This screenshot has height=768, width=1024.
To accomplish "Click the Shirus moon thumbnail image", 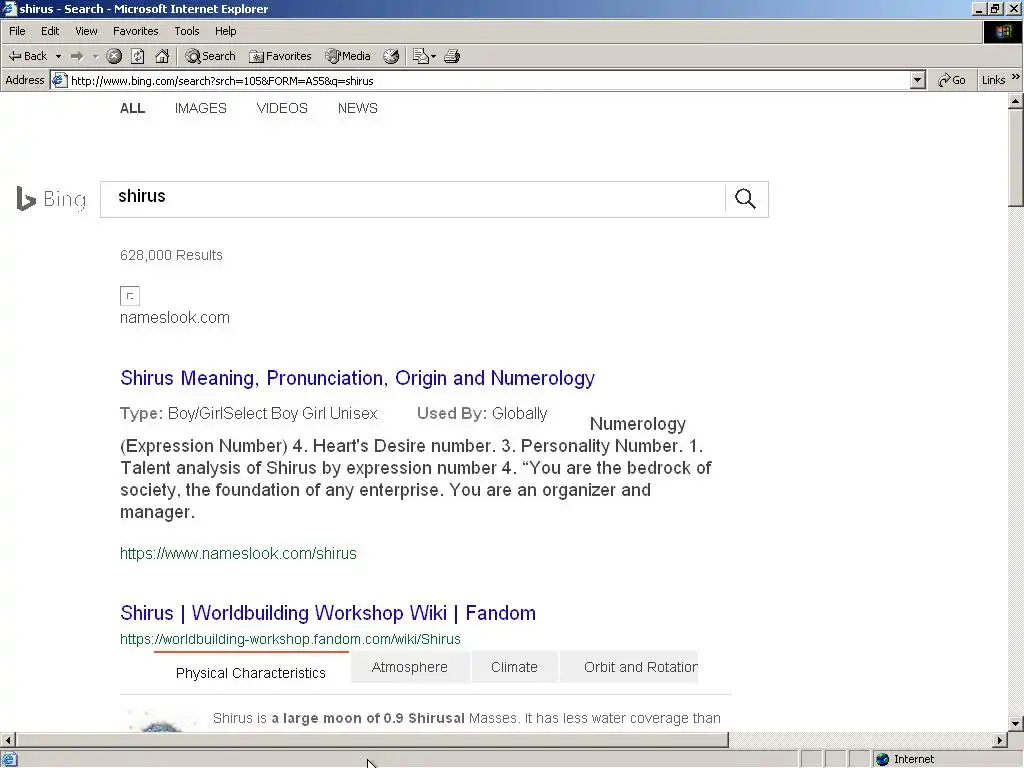I will (161, 720).
